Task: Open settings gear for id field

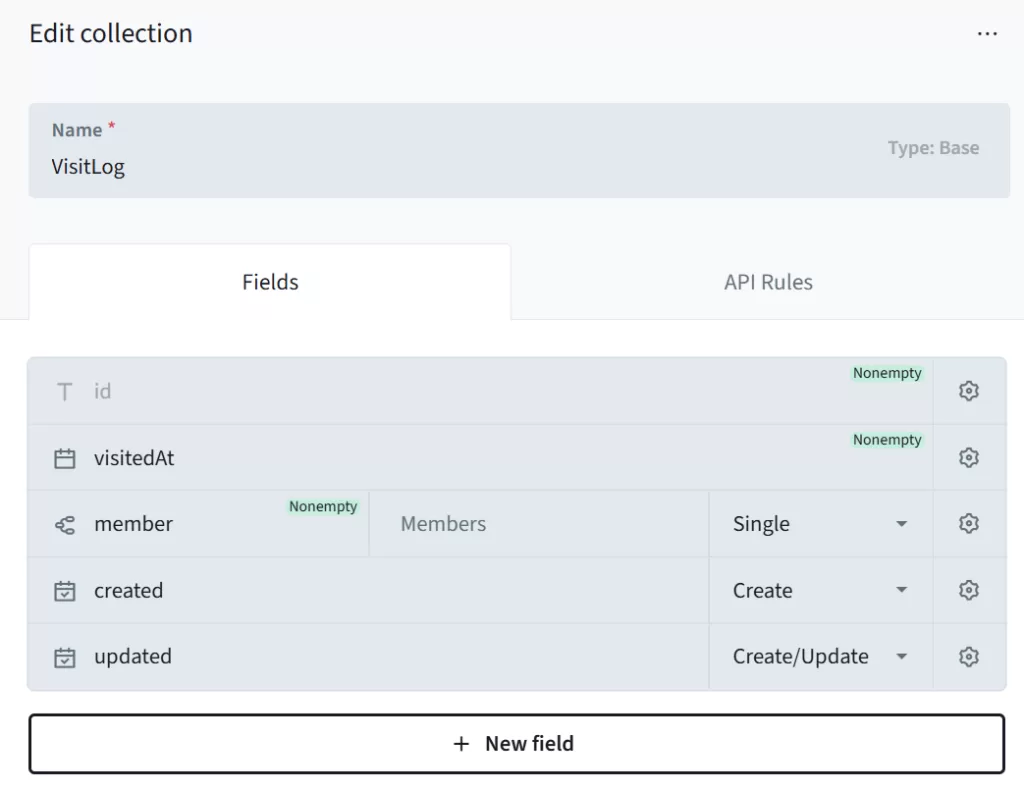Action: tap(968, 391)
